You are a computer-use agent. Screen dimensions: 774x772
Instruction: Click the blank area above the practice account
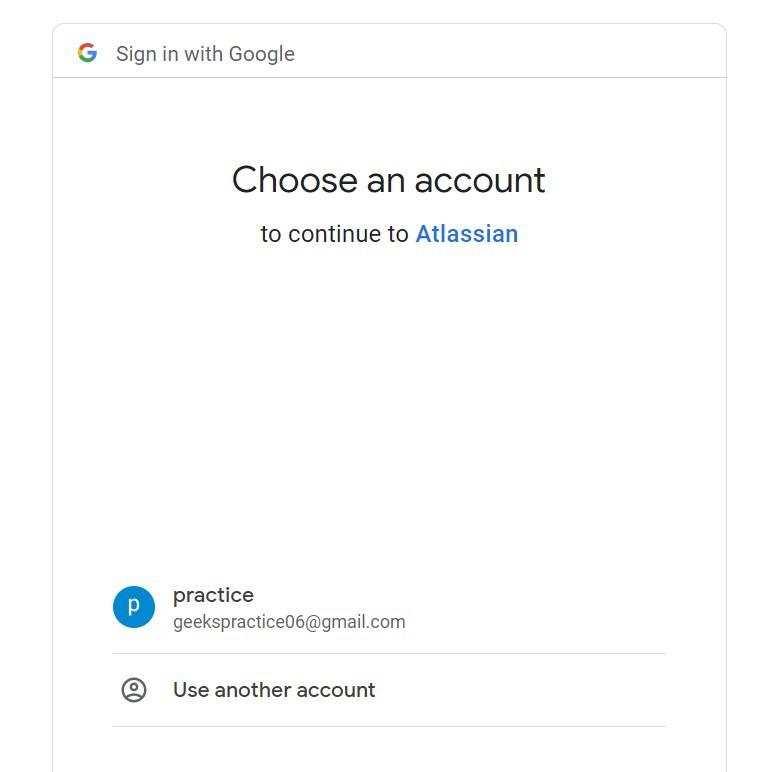point(389,420)
